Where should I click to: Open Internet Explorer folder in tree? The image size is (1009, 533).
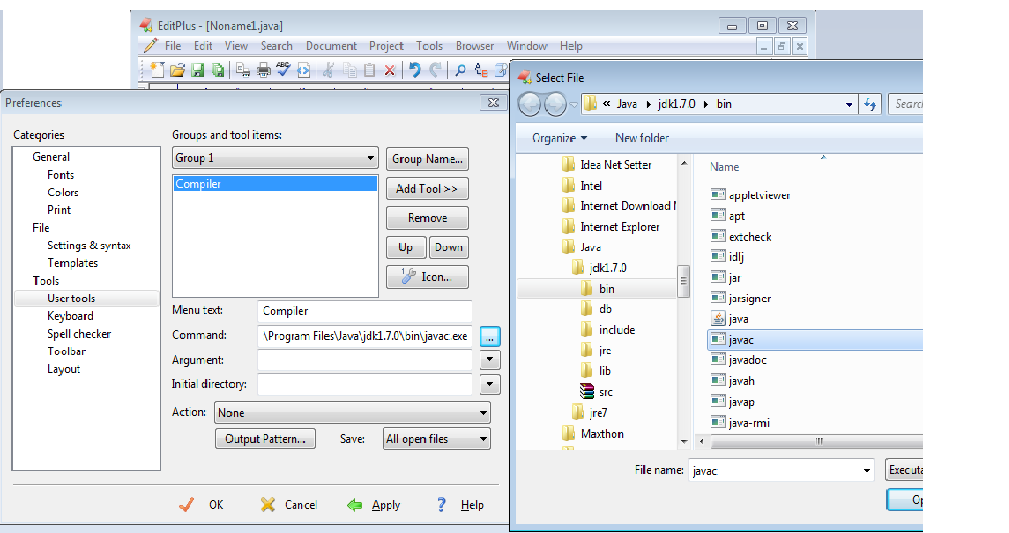pos(620,227)
